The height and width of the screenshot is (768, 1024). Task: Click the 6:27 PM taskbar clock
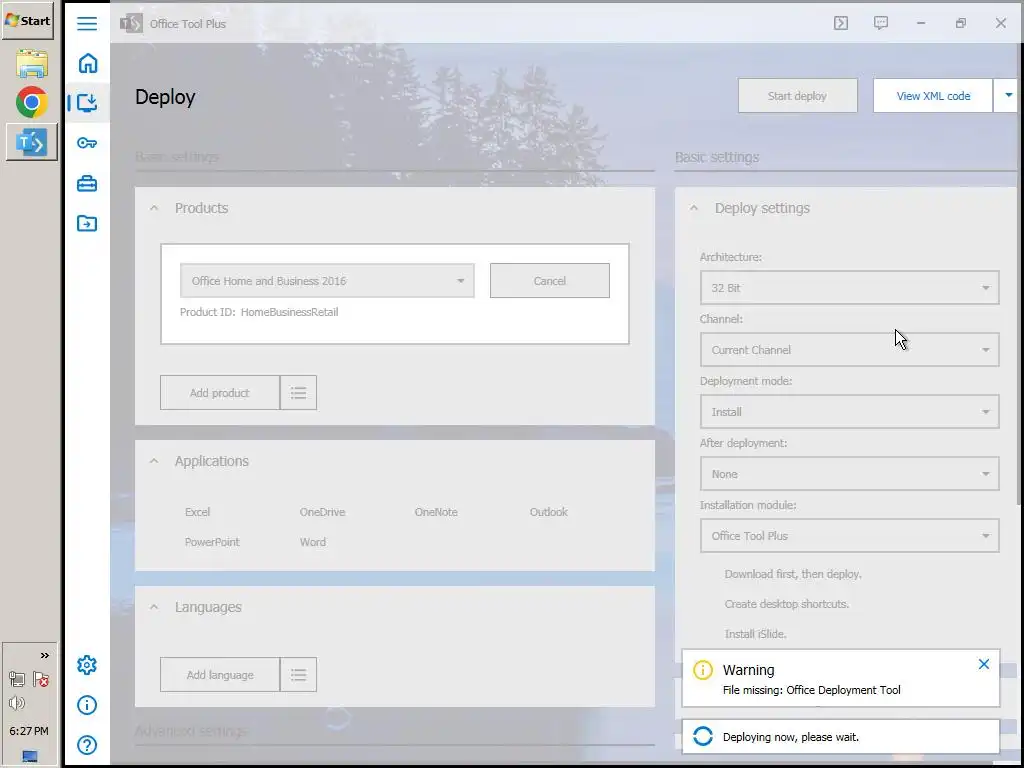[29, 731]
